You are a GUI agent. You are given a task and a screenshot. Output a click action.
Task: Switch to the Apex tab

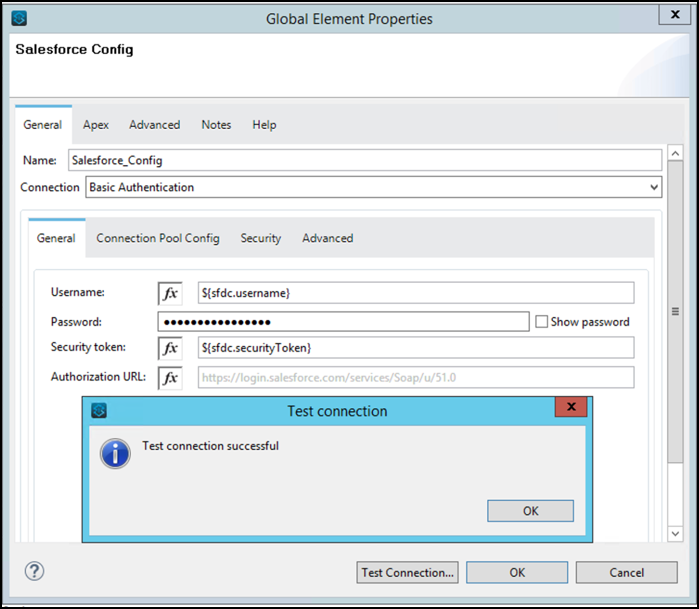pyautogui.click(x=96, y=125)
